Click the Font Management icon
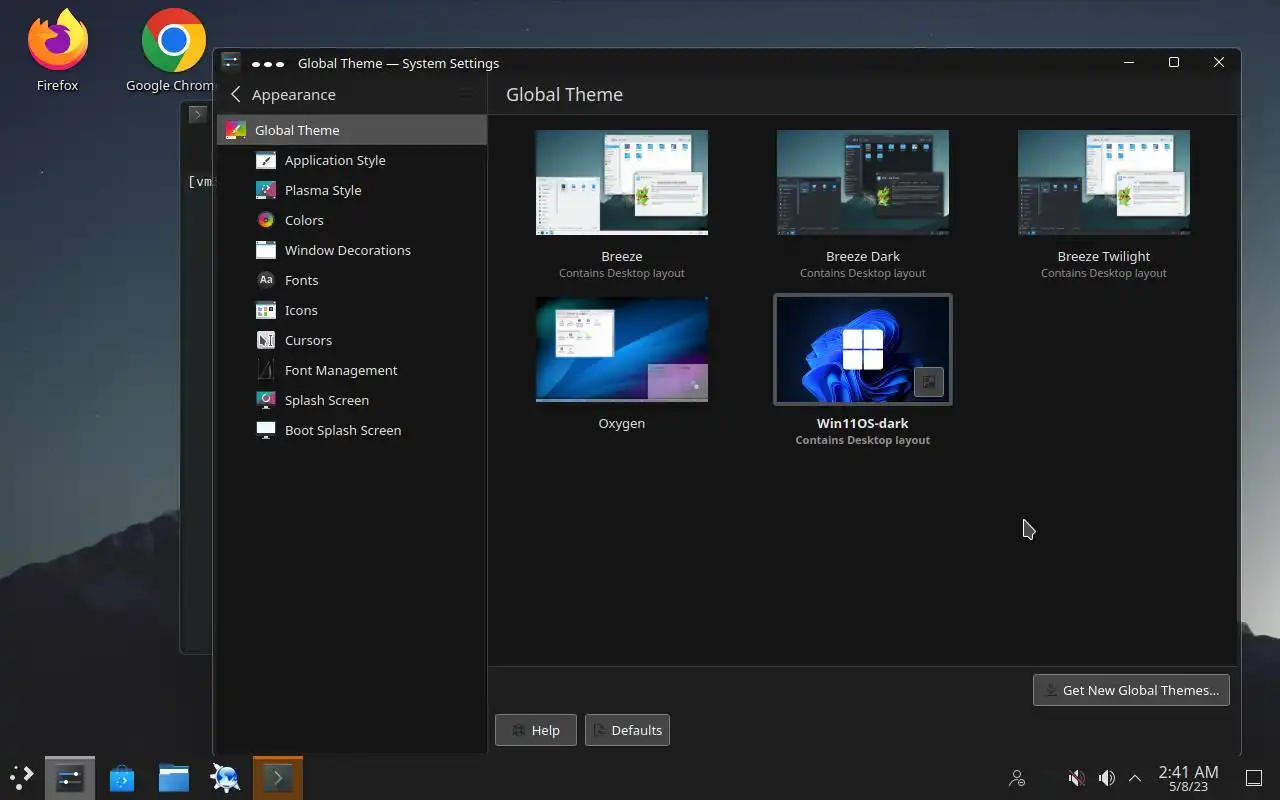The height and width of the screenshot is (800, 1280). pos(266,370)
